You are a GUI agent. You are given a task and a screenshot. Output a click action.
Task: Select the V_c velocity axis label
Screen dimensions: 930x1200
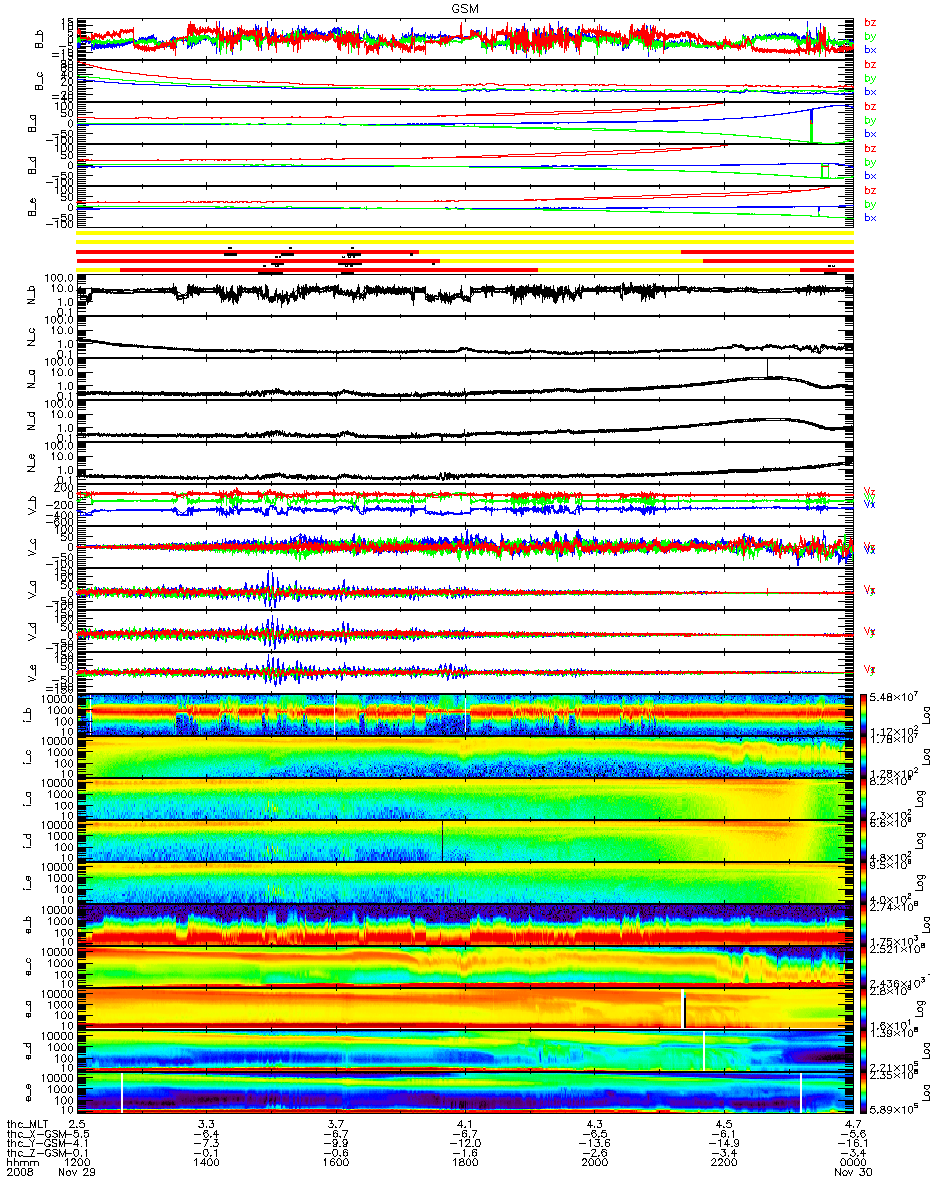[x=30, y=547]
